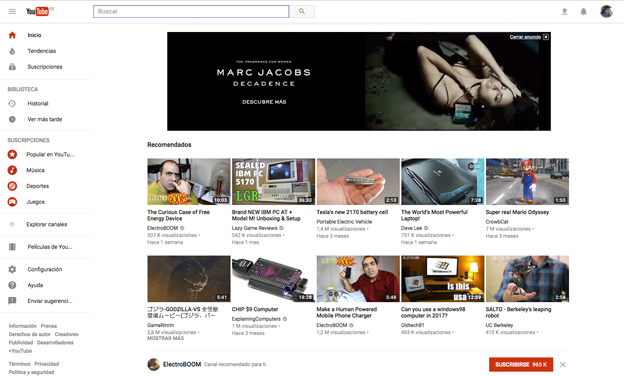Open the Godzilla video thumbnail
624x376 pixels.
coord(189,279)
